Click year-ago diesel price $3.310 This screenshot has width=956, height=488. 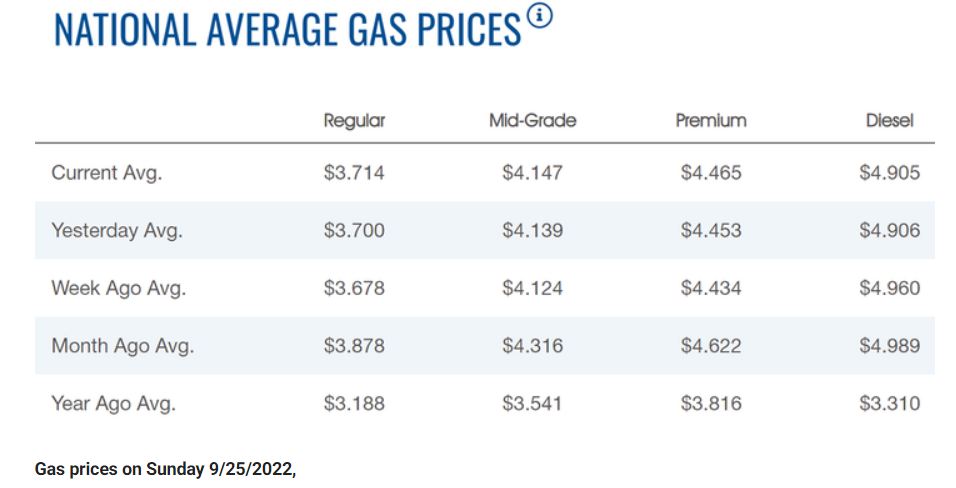889,405
